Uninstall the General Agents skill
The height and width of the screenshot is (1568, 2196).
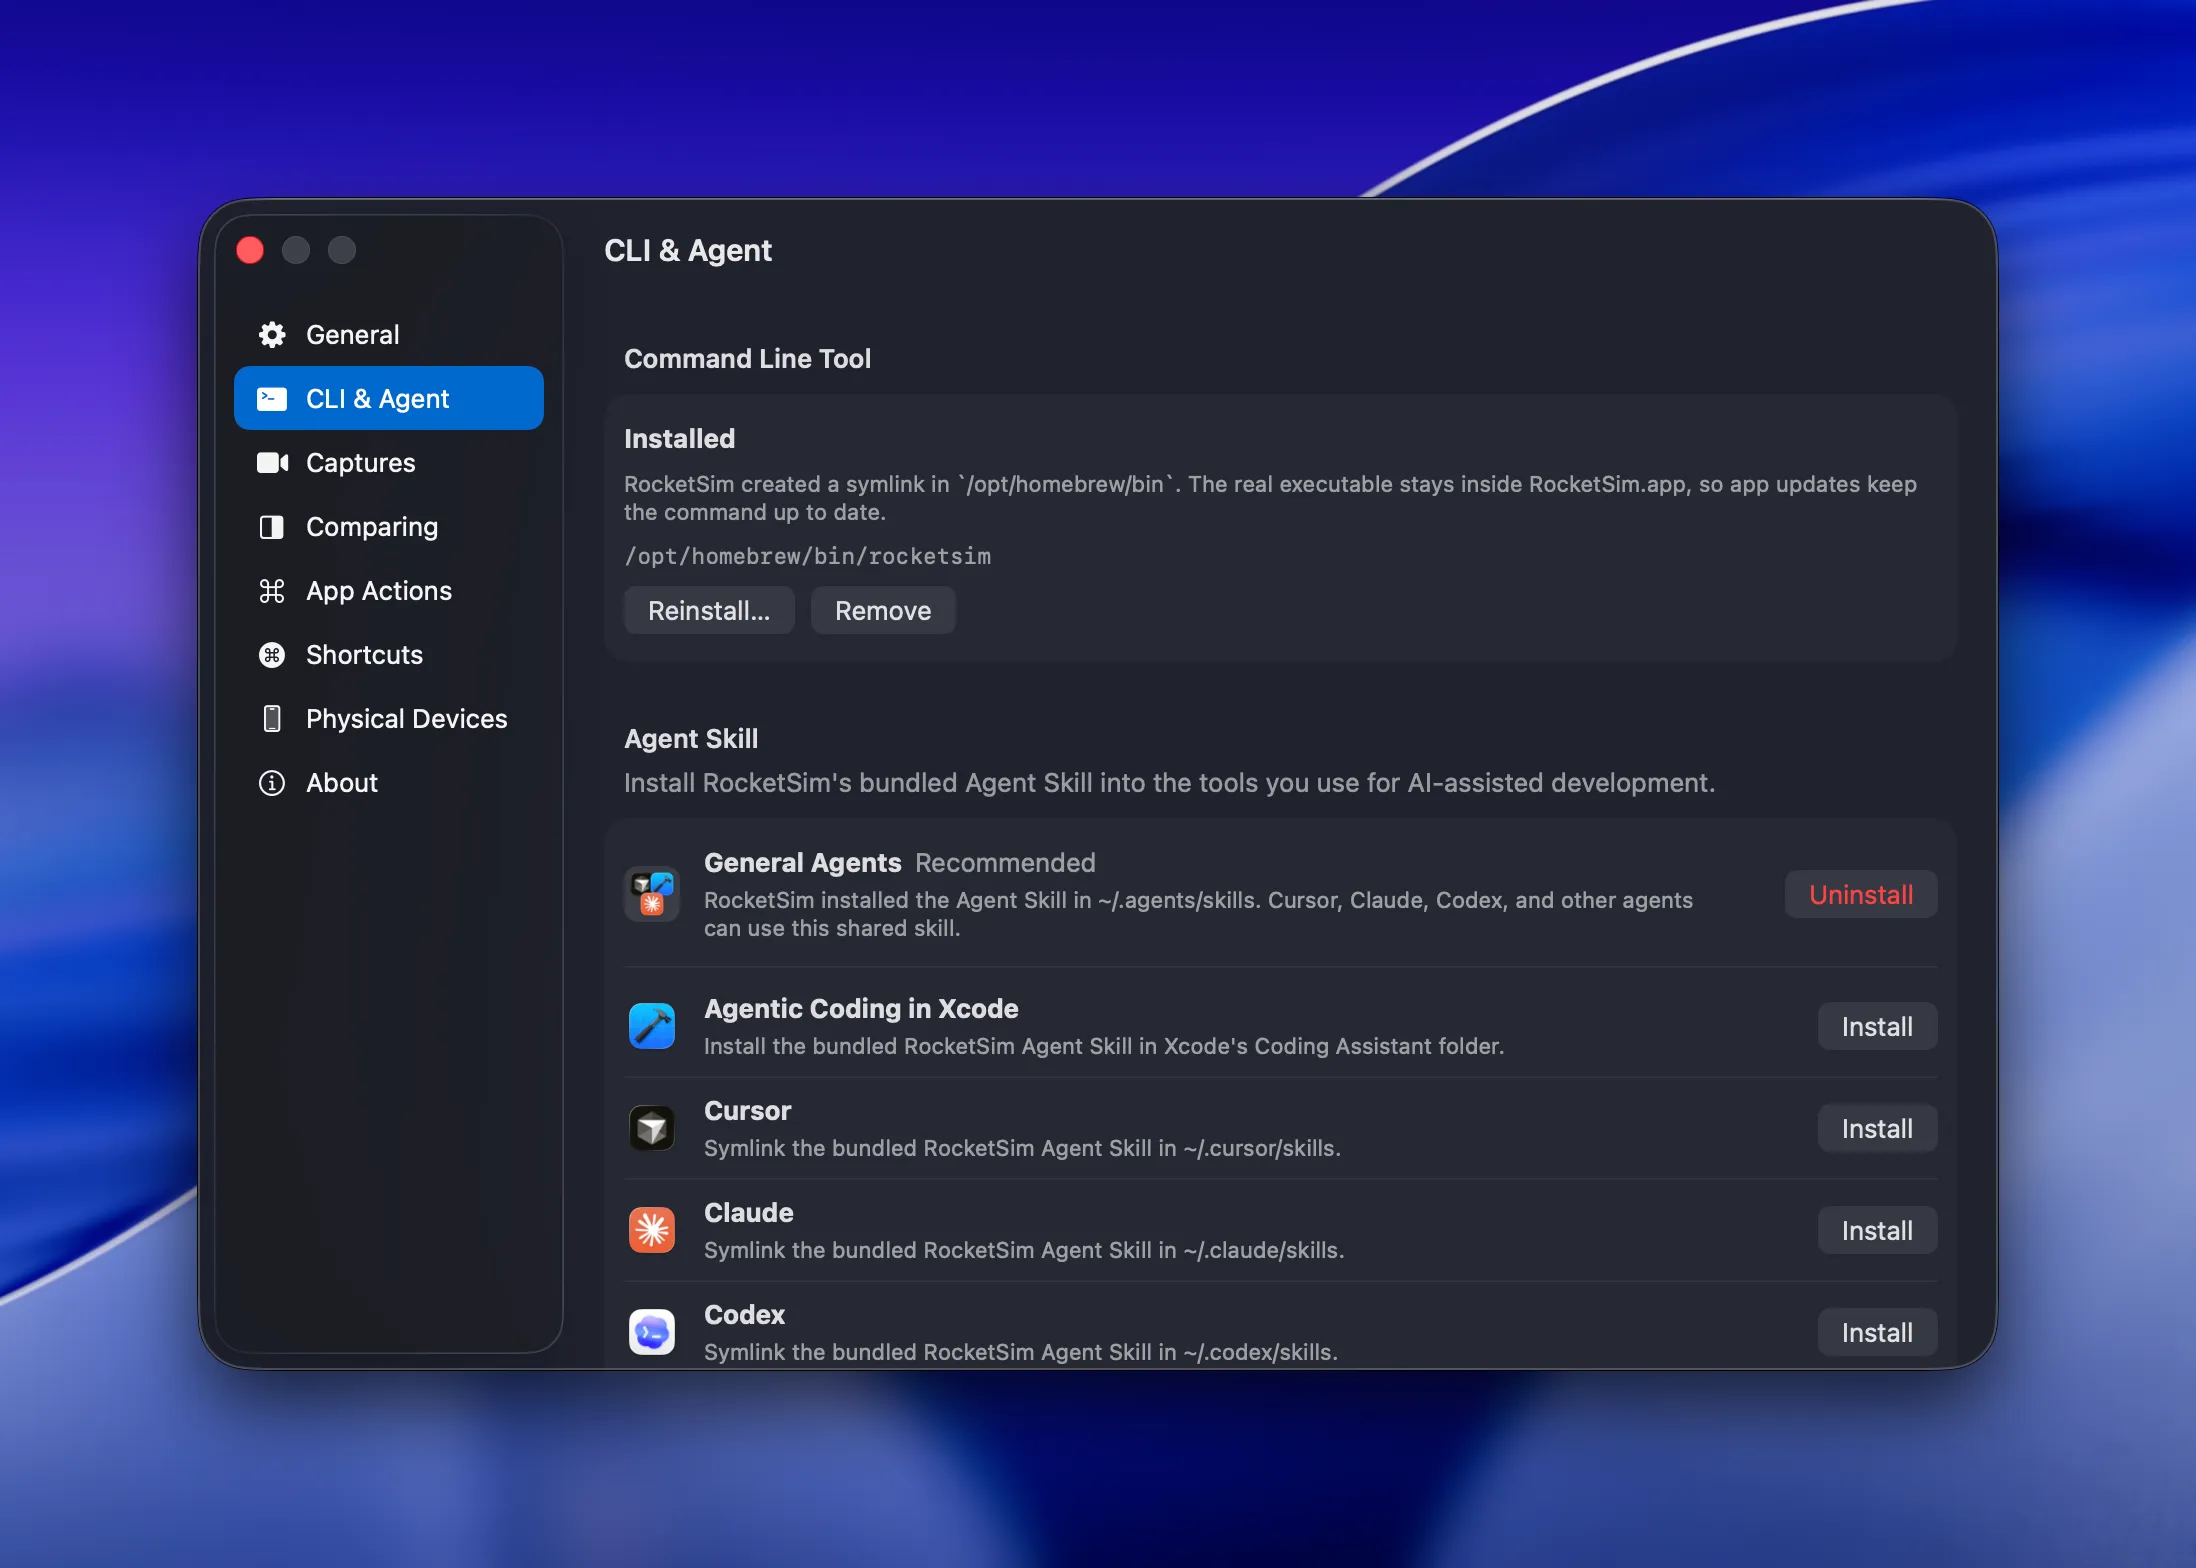click(1861, 894)
